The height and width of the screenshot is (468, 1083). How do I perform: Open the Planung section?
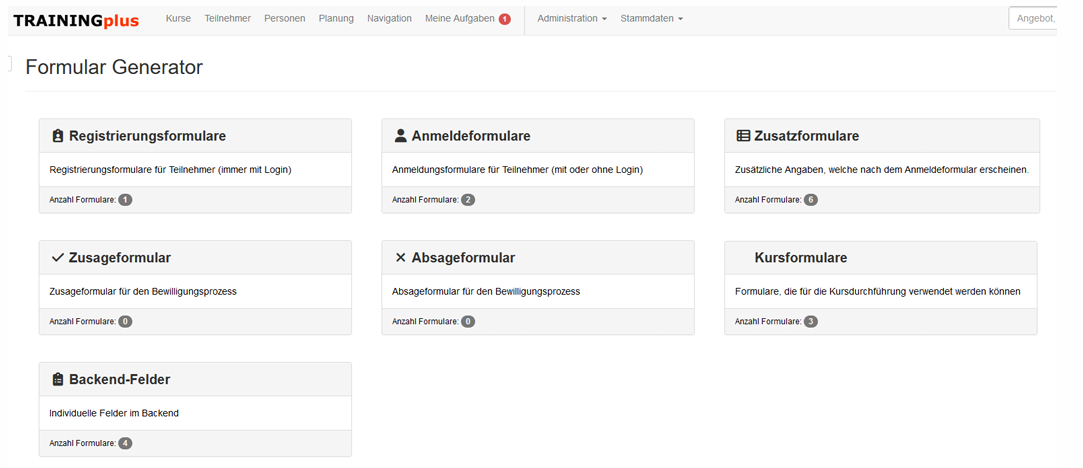(x=336, y=19)
